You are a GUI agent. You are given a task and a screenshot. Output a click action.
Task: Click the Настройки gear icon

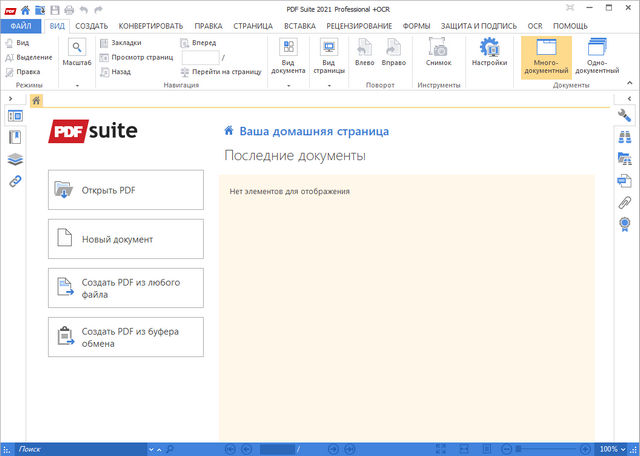pyautogui.click(x=489, y=52)
